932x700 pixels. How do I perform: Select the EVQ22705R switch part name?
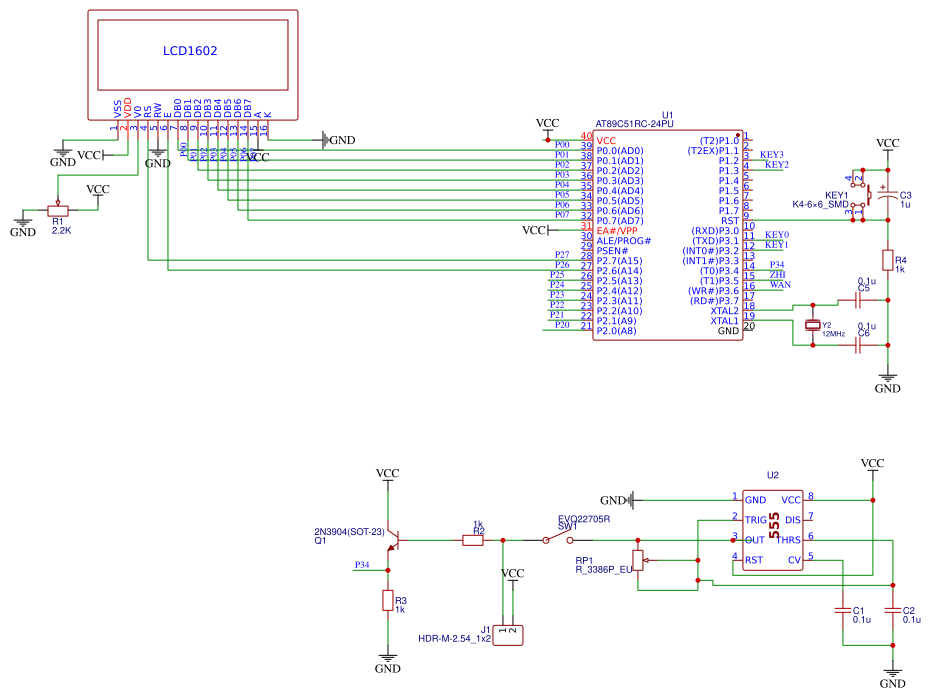tap(584, 519)
